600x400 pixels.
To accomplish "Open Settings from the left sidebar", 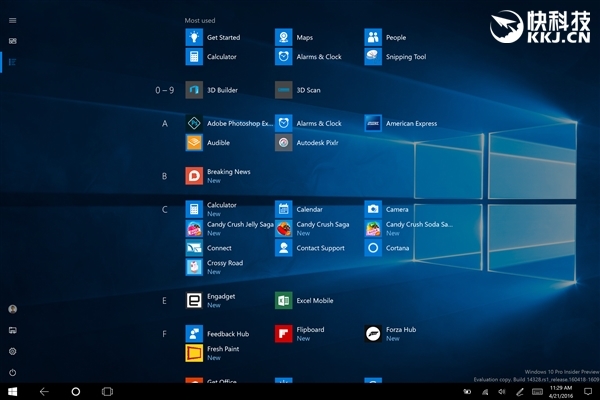I will coord(12,351).
